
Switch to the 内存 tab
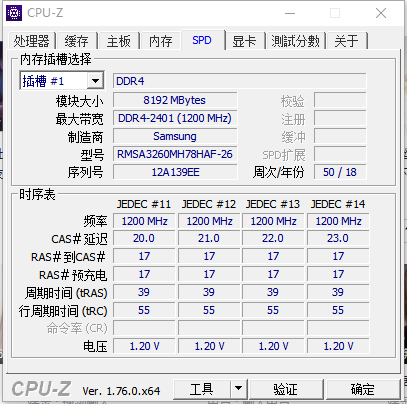(x=161, y=41)
